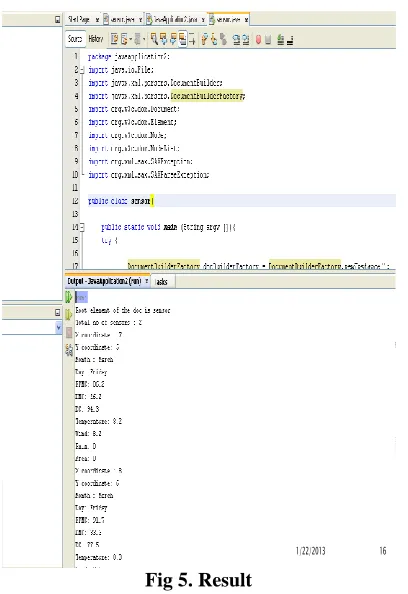This screenshot has width=408, height=594.
Task: Select the active sensor.java tab on the right
Action: coord(228,19)
